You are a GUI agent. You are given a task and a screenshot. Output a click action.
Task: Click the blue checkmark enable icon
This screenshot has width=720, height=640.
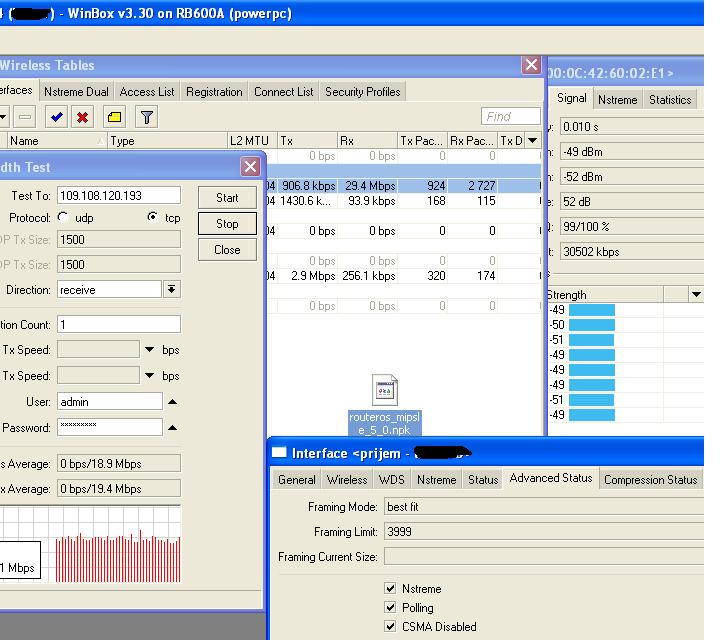(x=57, y=118)
